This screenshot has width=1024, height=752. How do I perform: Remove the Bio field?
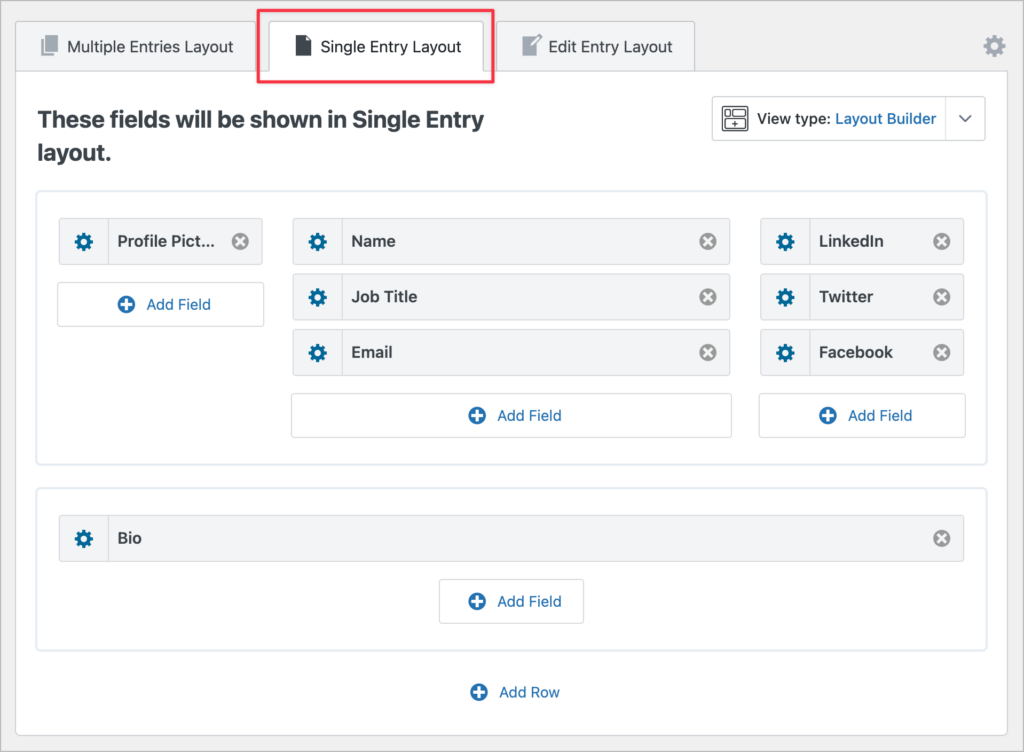point(941,539)
